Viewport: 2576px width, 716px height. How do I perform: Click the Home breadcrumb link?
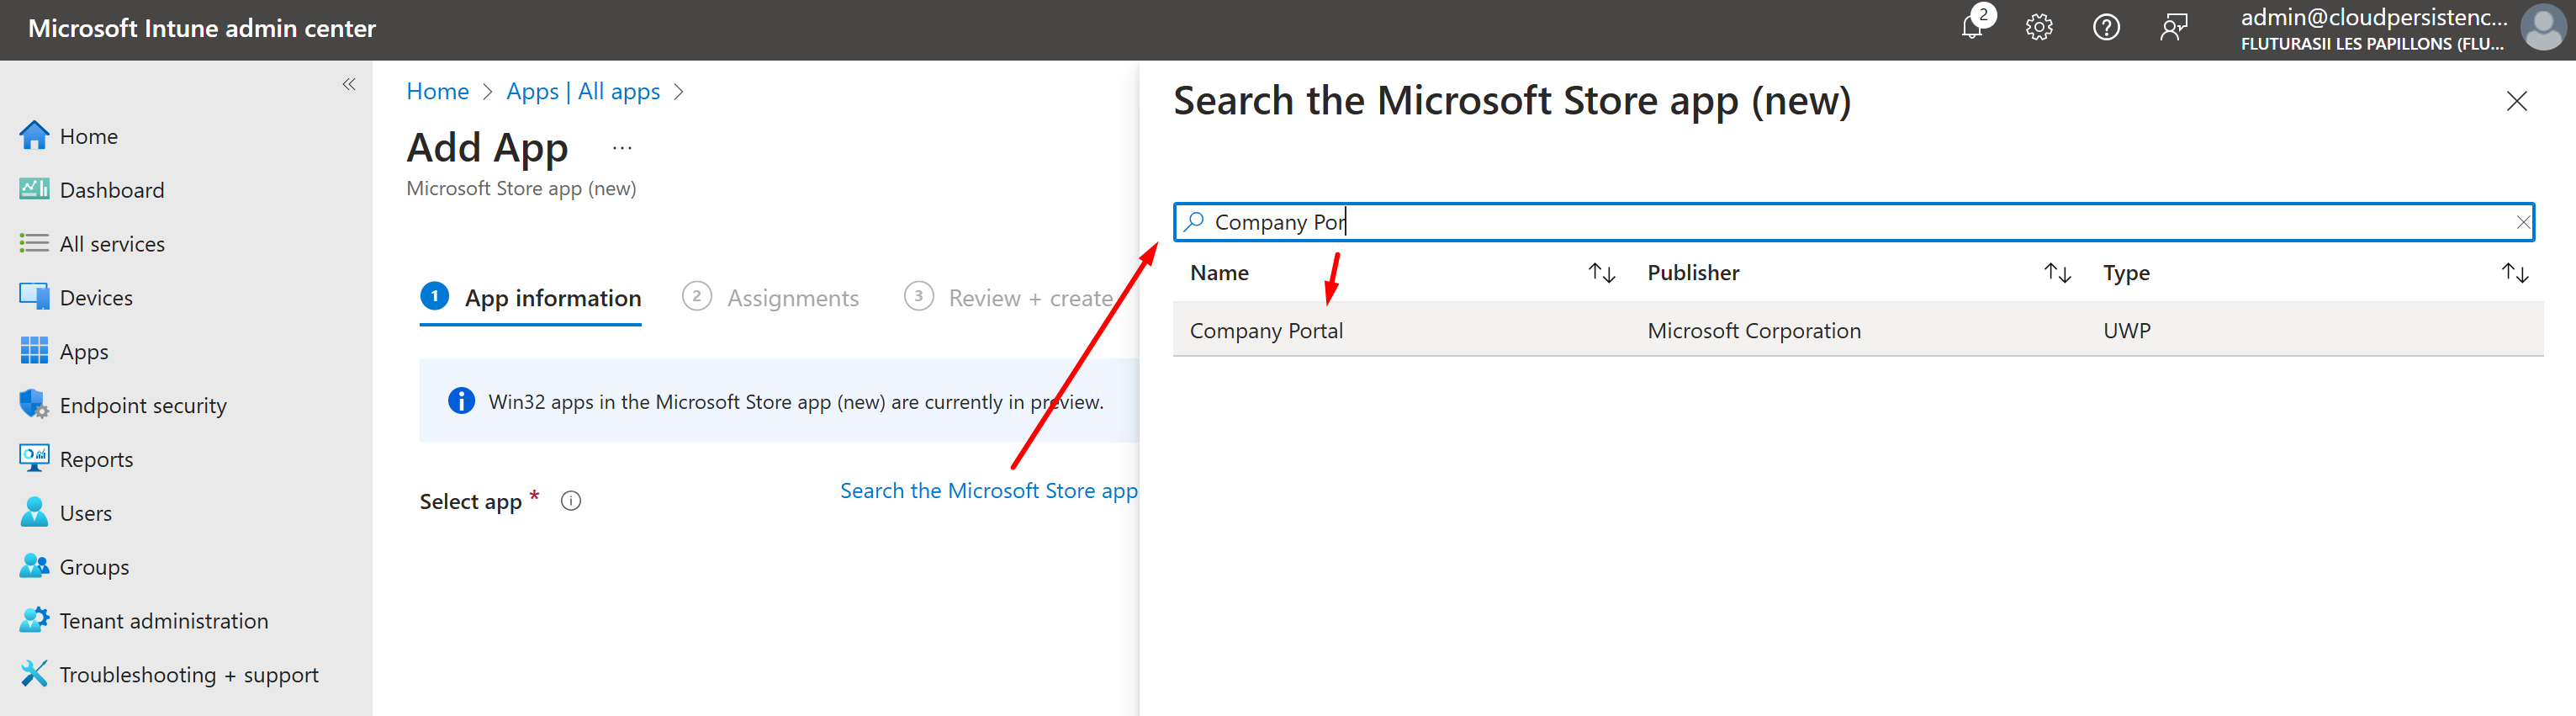pos(438,91)
